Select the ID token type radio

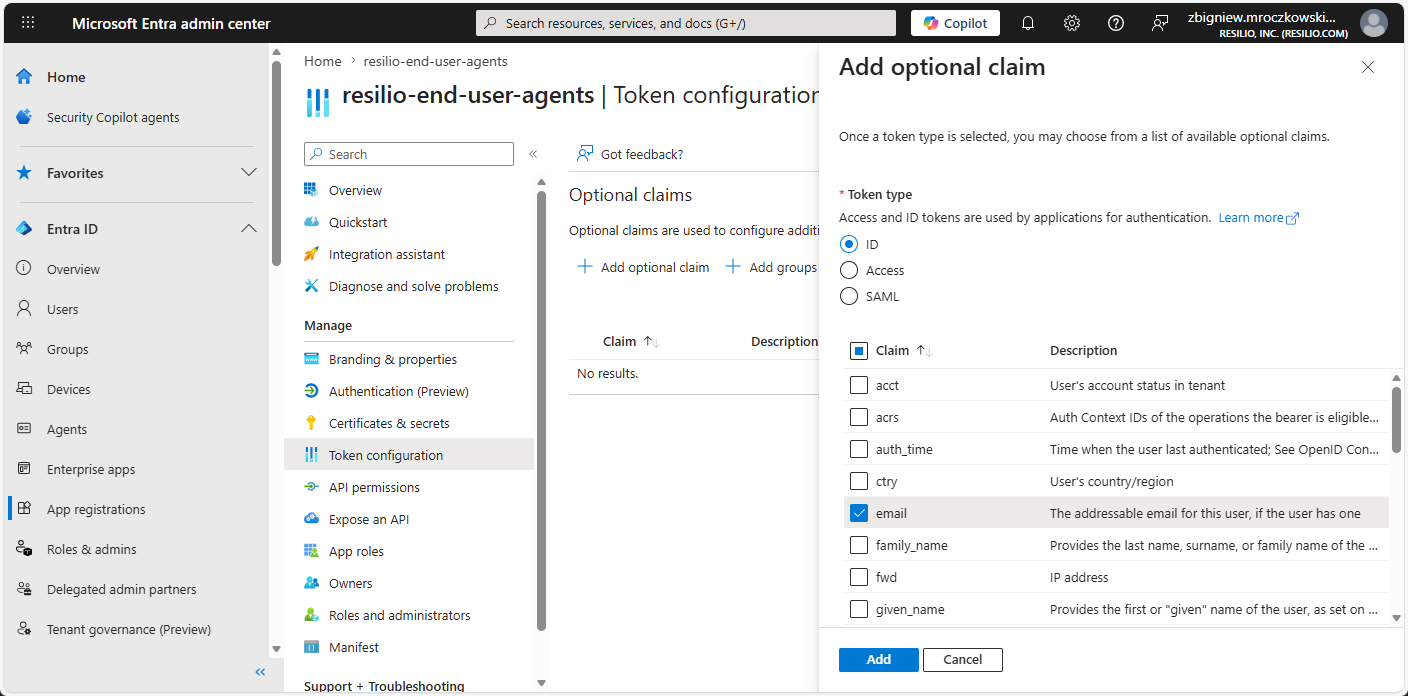[849, 244]
